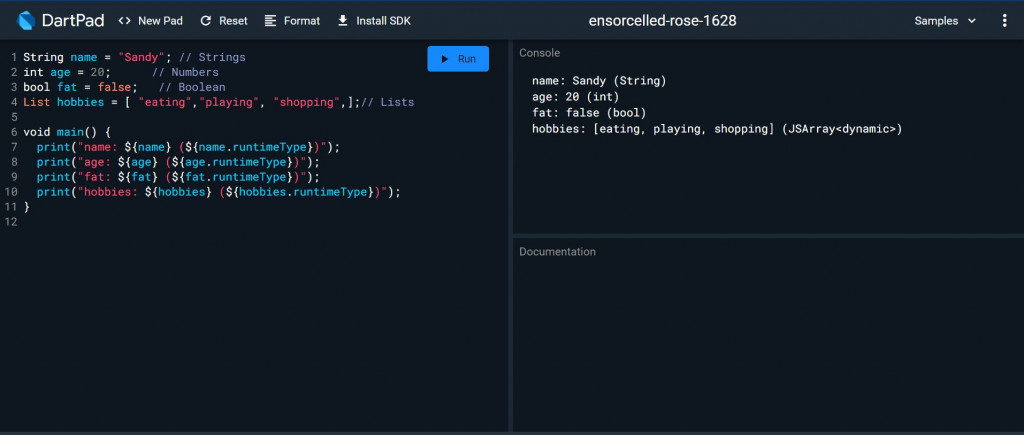Click the Install SDK download icon
Viewport: 1024px width, 435px height.
tap(343, 21)
